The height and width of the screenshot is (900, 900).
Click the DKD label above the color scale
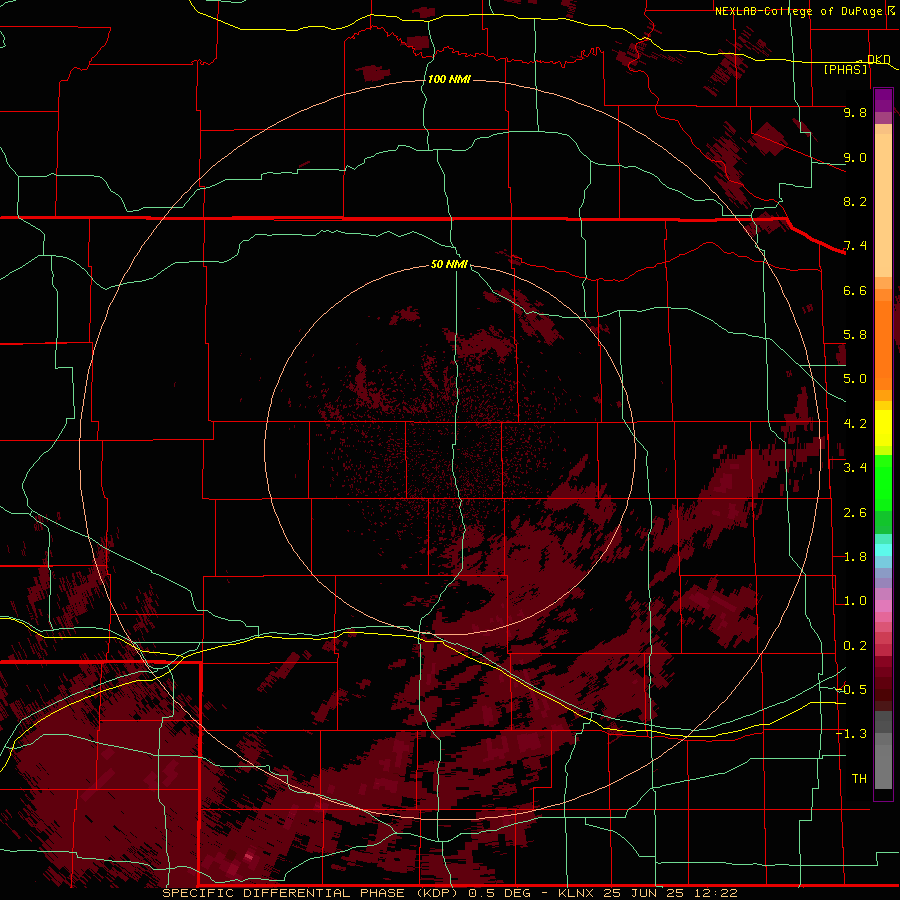click(x=878, y=59)
